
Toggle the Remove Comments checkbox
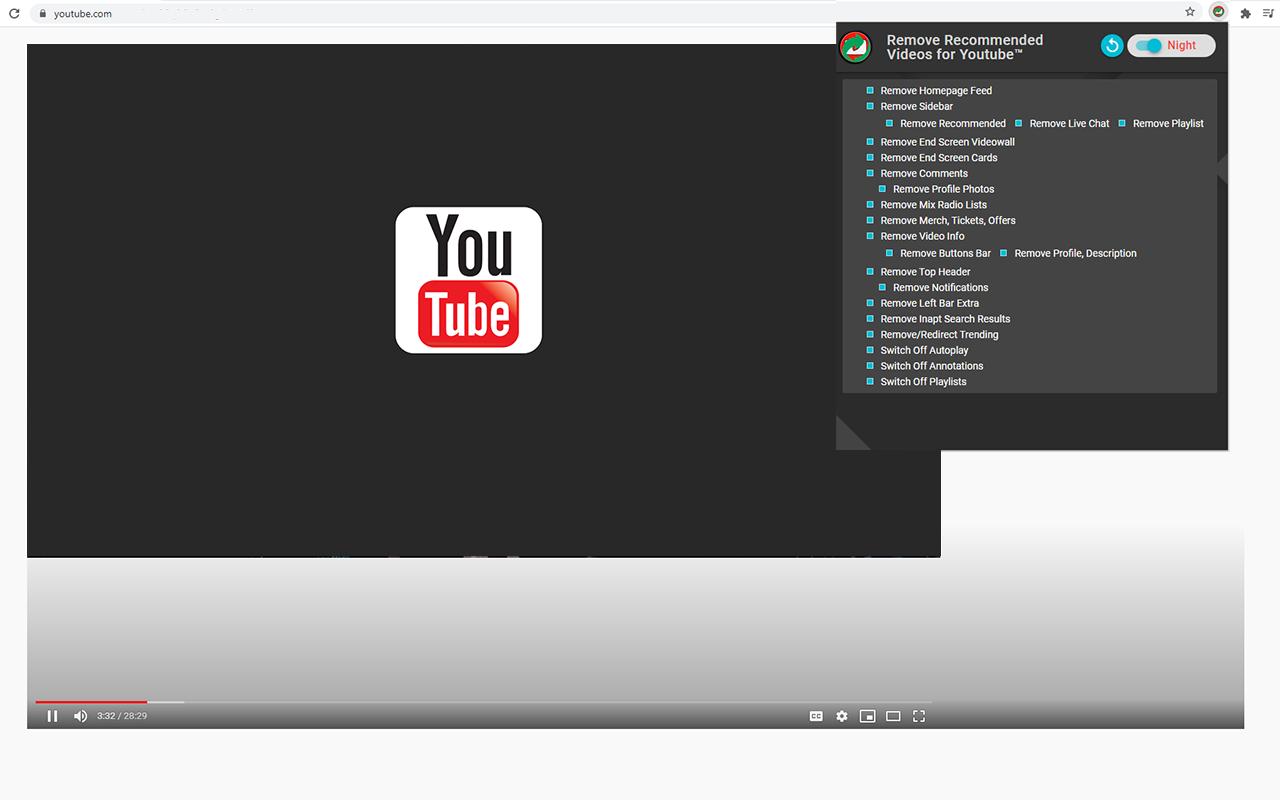click(870, 173)
